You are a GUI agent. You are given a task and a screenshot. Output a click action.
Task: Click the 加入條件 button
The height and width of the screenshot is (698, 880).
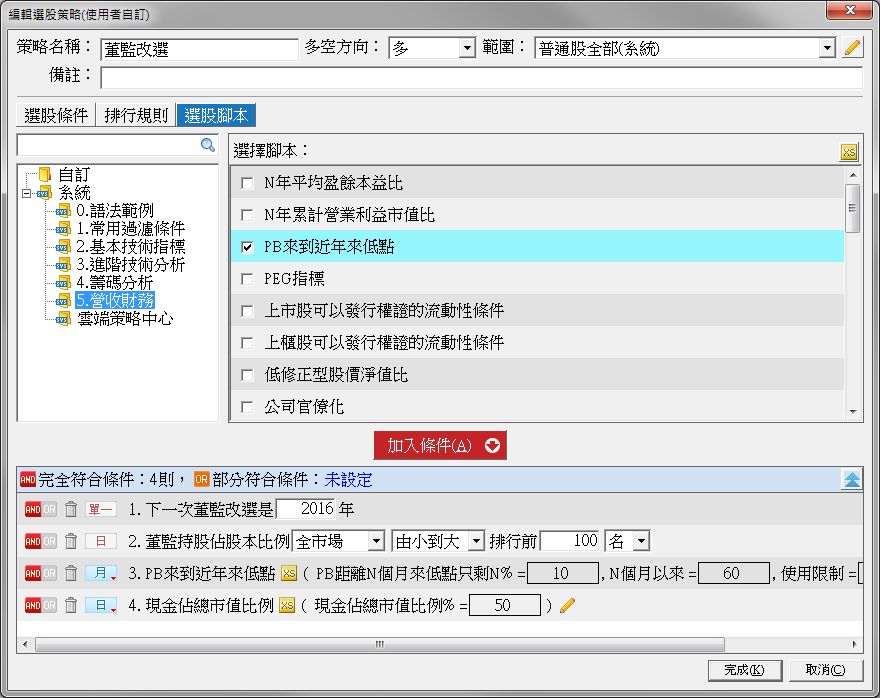440,446
